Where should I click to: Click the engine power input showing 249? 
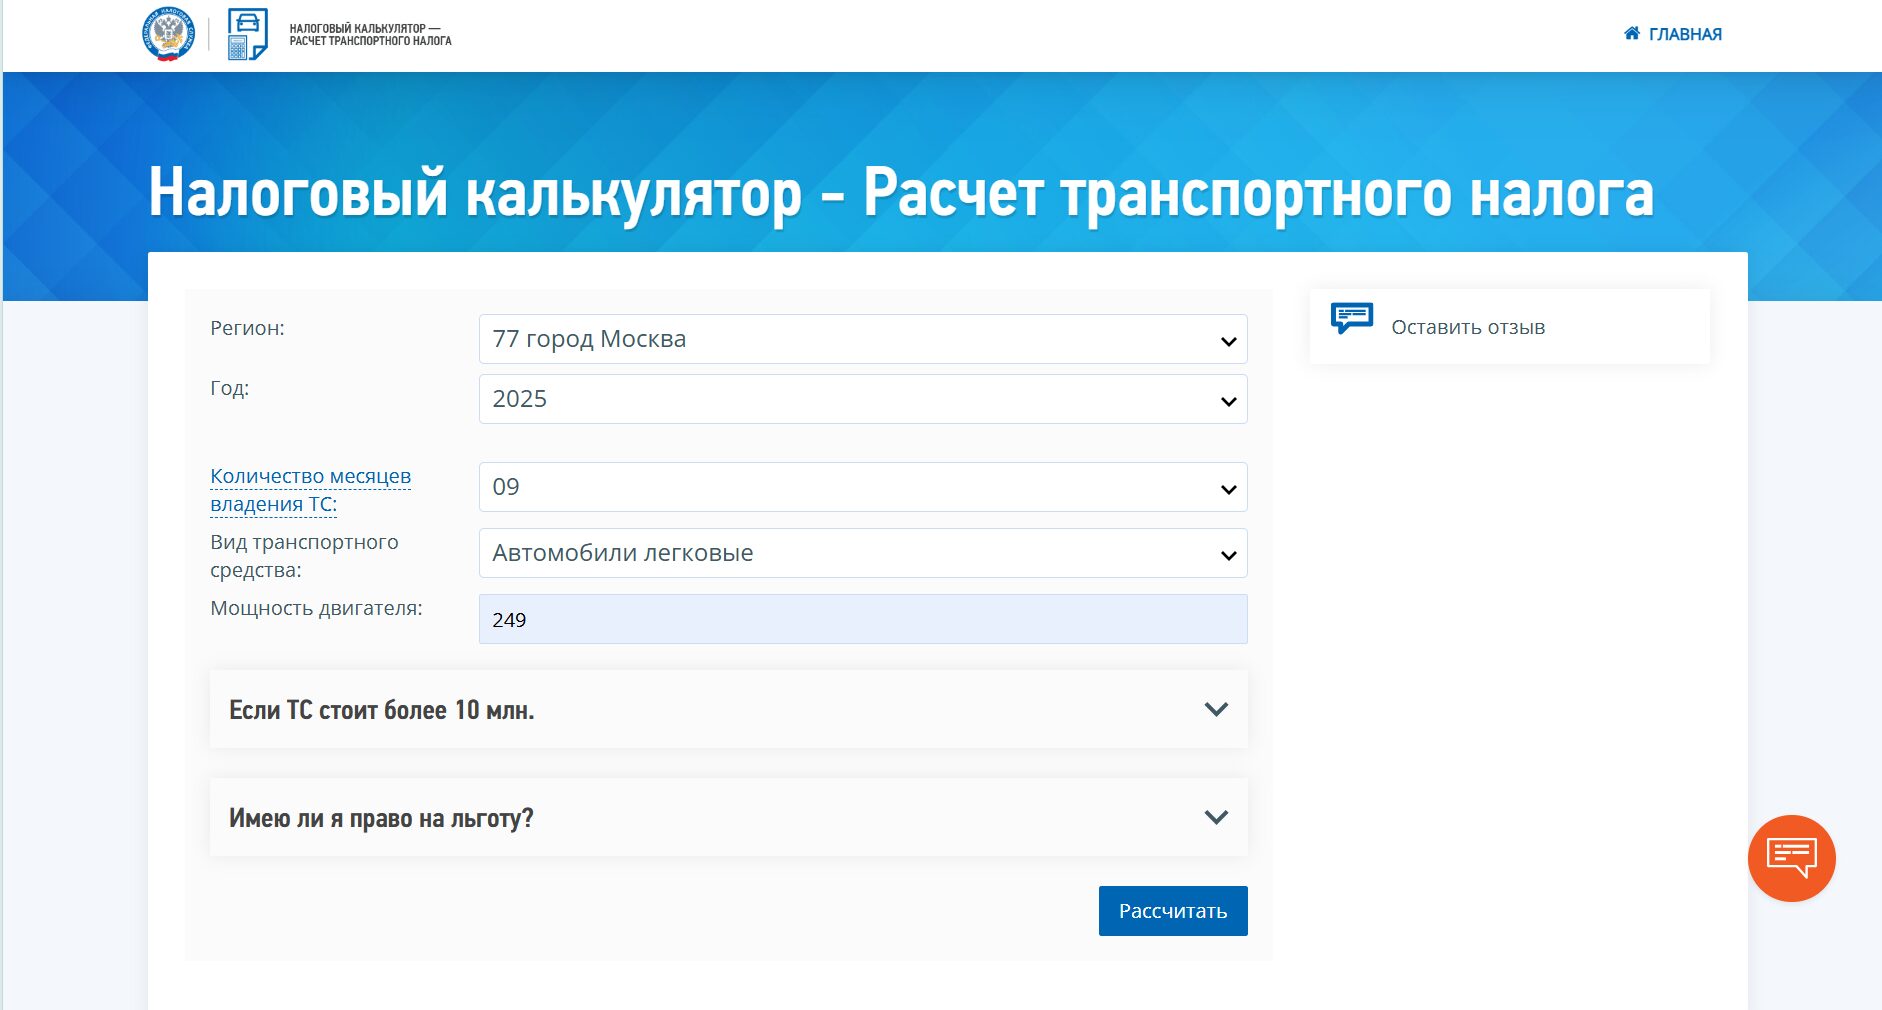tap(860, 619)
